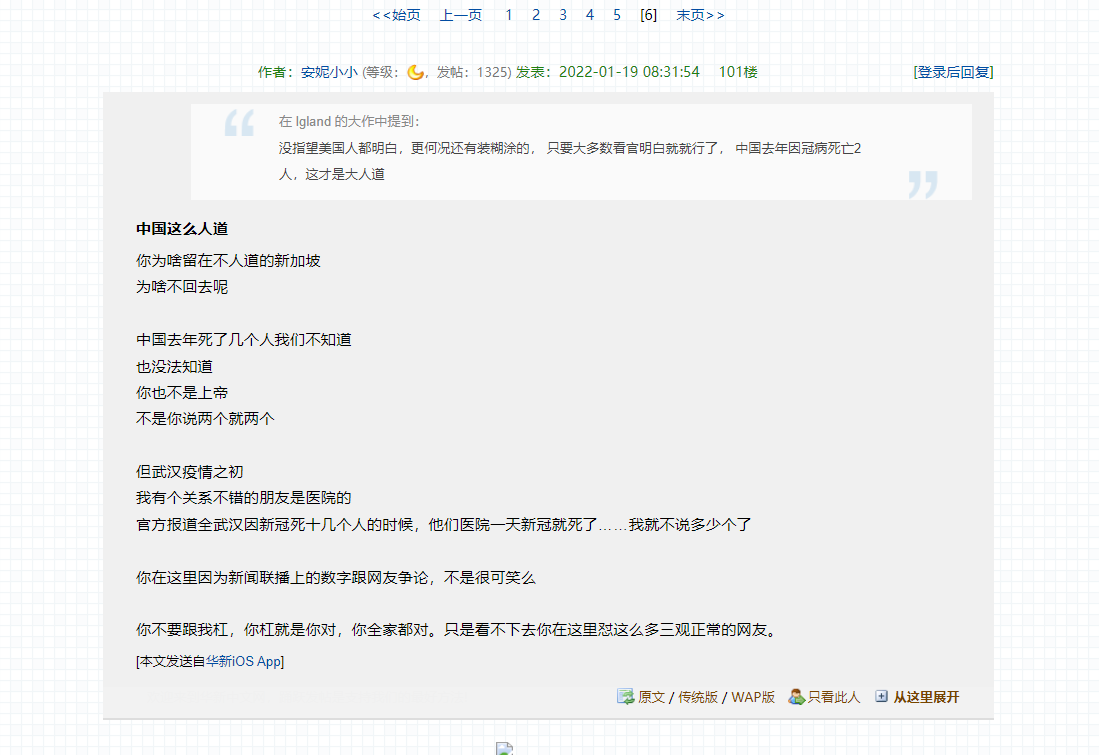Click the broken image icon at page bottom
Image resolution: width=1099 pixels, height=755 pixels.
(504, 748)
